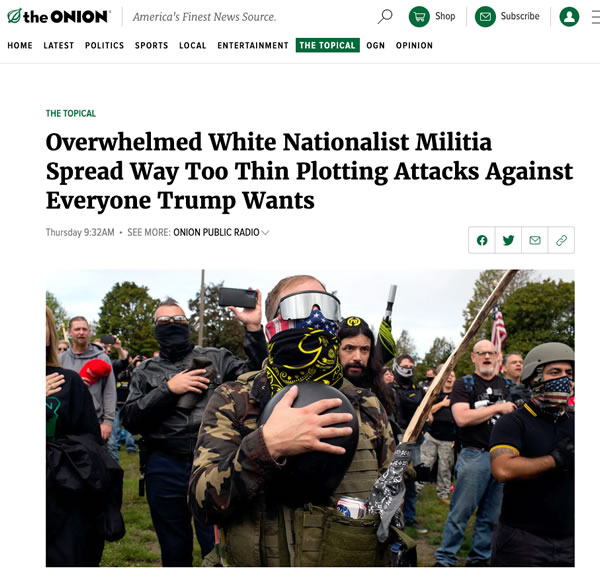This screenshot has width=600, height=578.
Task: Share article on Twitter
Action: click(508, 240)
